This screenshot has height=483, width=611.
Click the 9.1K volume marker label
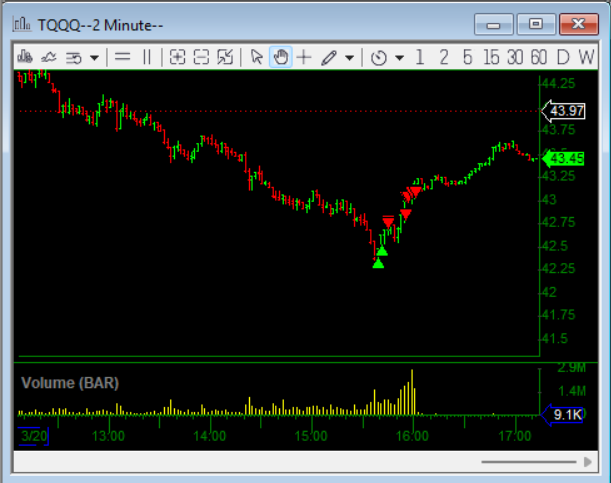[562, 415]
